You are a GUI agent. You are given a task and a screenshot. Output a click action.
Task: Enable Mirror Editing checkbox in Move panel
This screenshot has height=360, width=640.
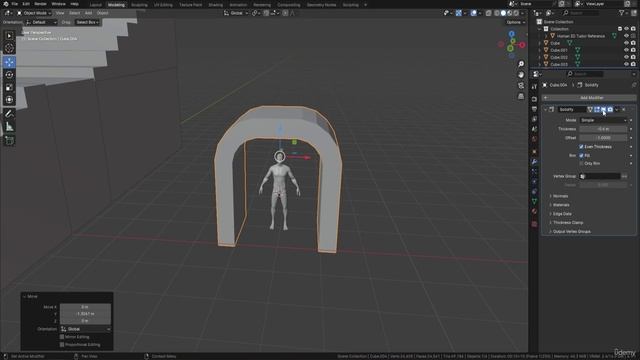(x=62, y=337)
